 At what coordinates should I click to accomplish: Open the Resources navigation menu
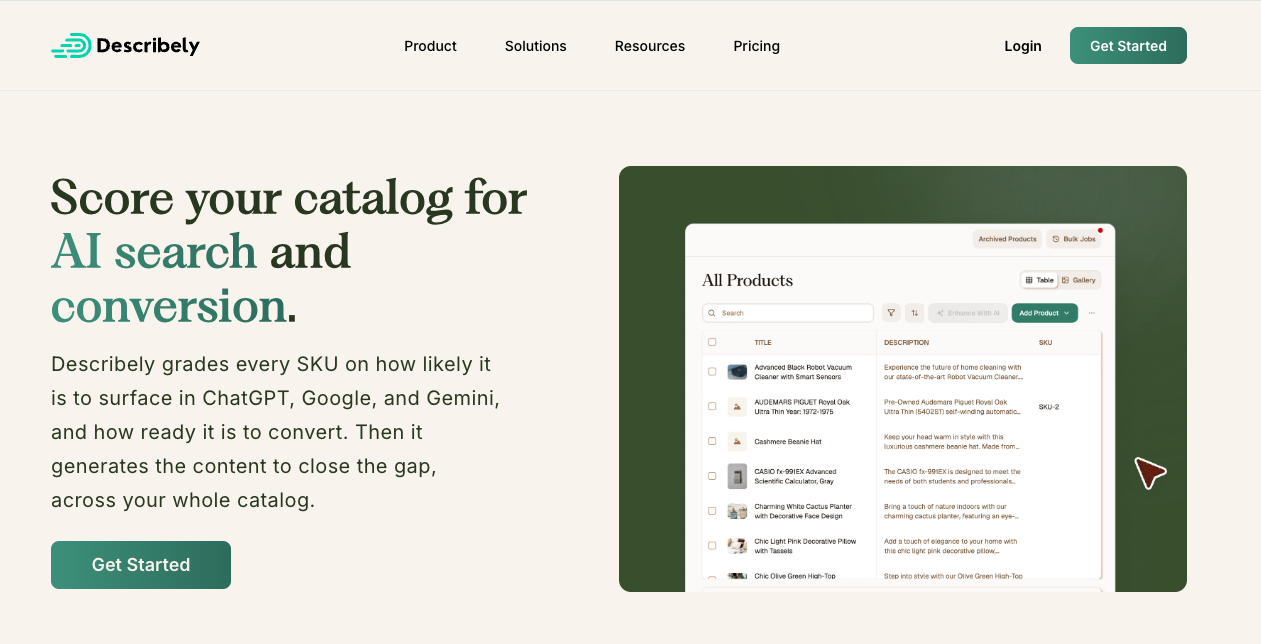click(x=650, y=46)
